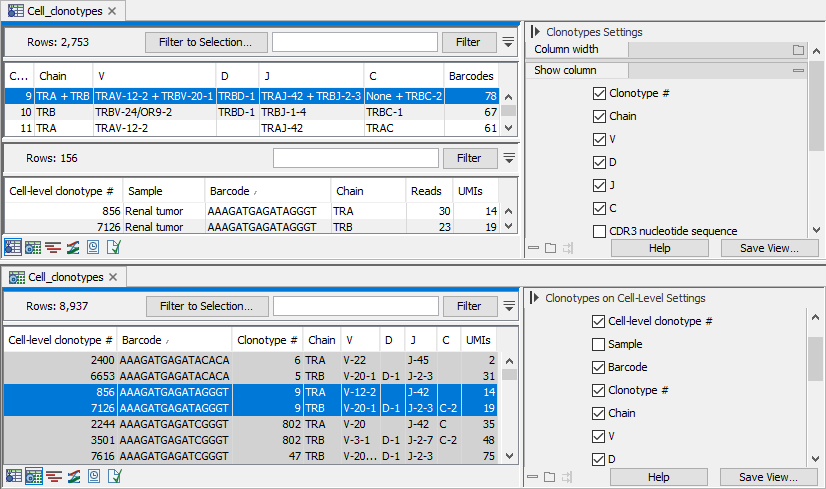Screen dimensions: 826x489
Task: Open filter options icon beside upper Filter button
Action: pos(508,42)
